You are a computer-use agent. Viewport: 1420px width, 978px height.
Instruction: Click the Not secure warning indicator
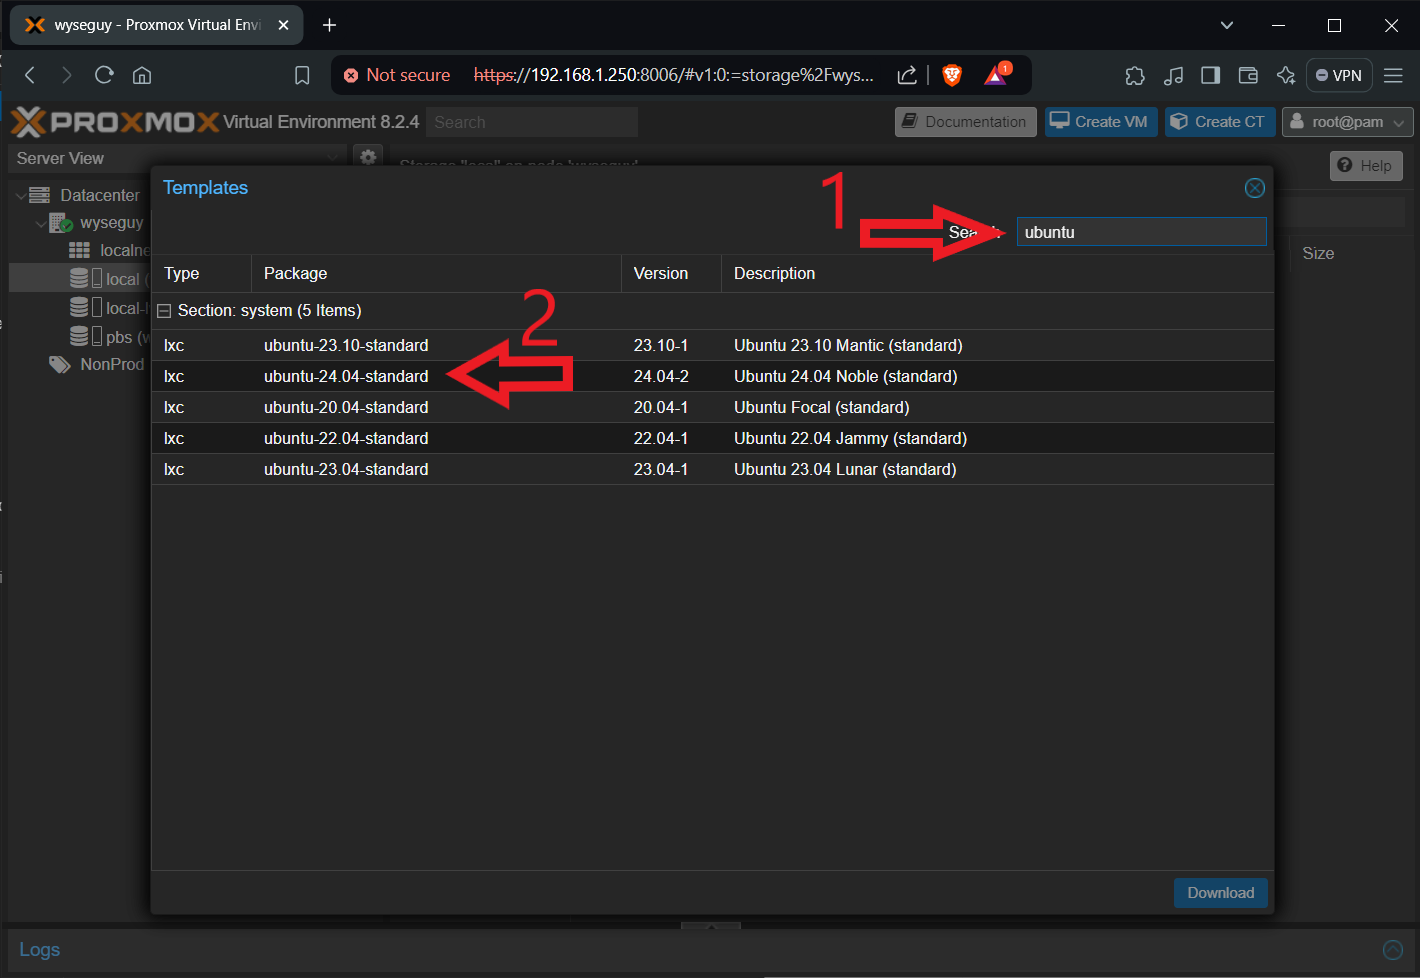click(x=397, y=75)
